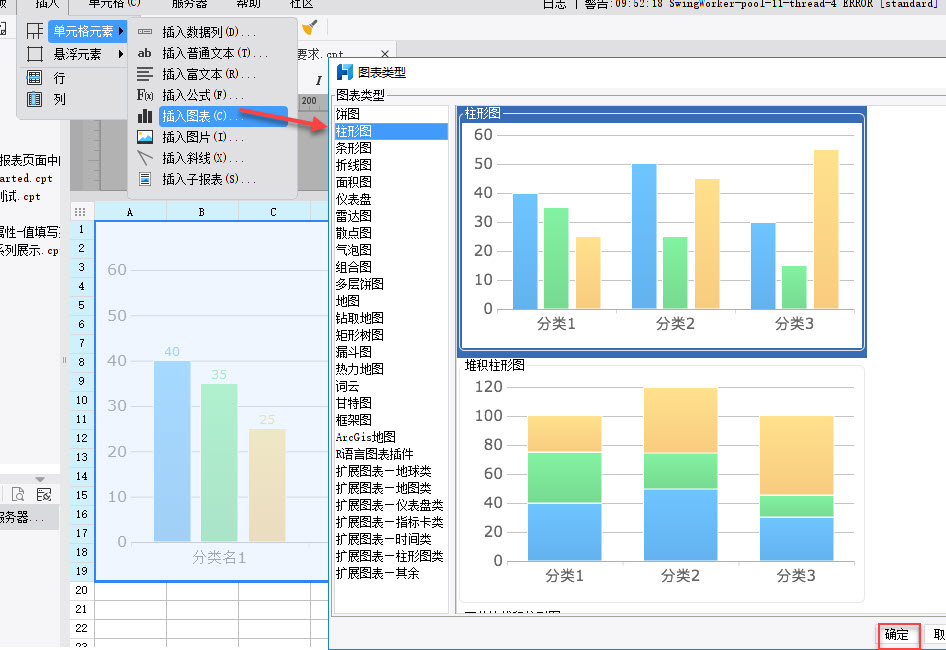Viewport: 946px width, 650px height.
Task: Select 词云 in chart type list
Action: [x=391, y=386]
